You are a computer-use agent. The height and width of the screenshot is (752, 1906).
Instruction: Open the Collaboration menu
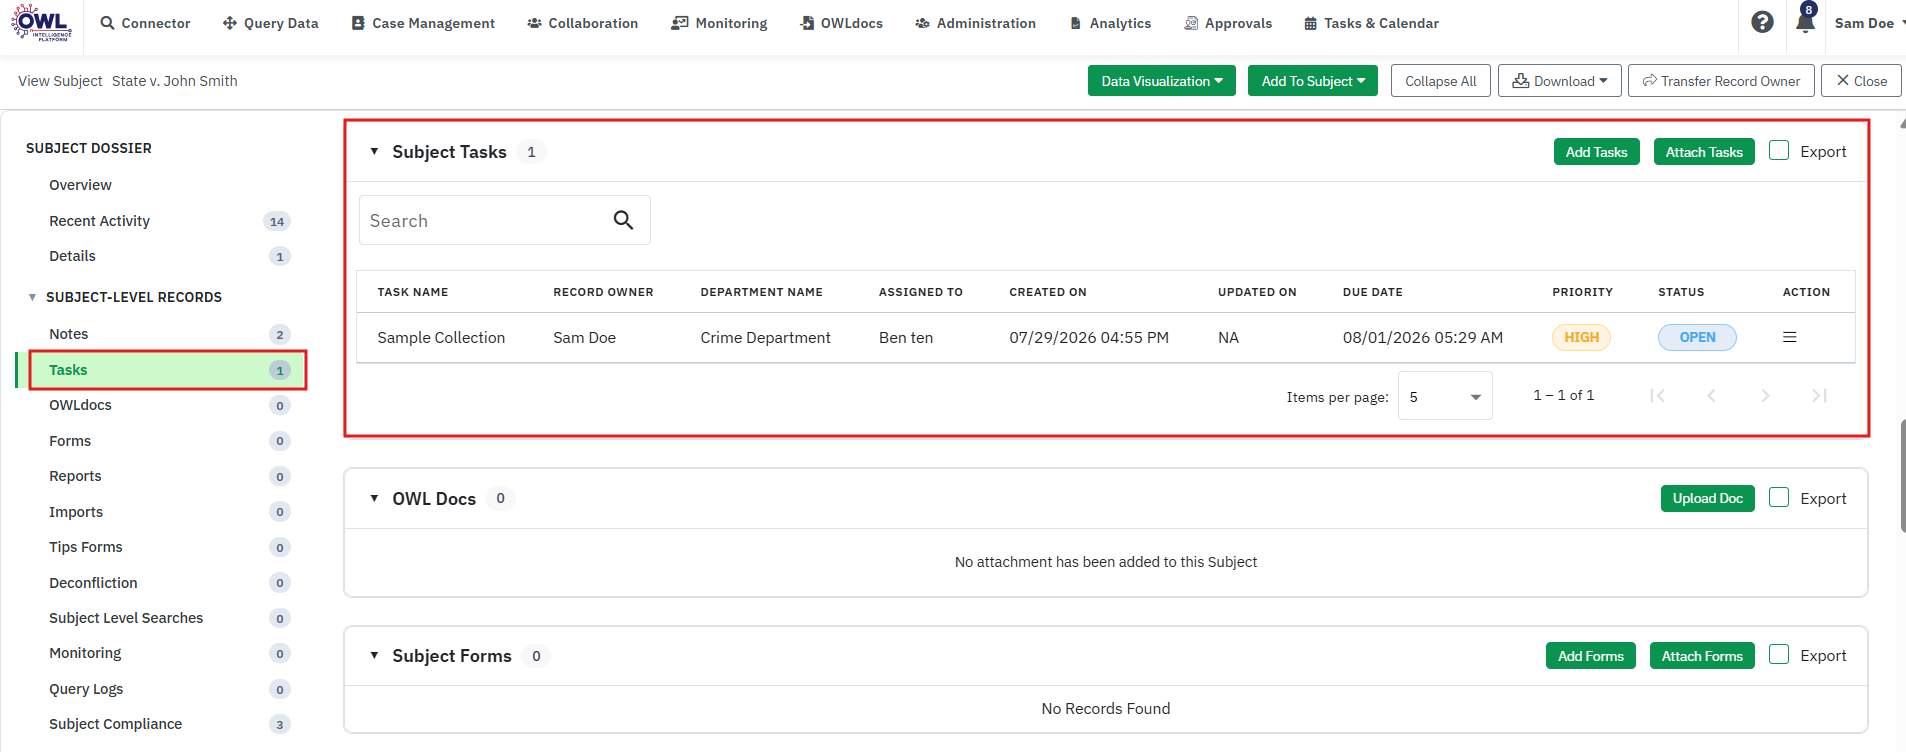click(x=582, y=23)
